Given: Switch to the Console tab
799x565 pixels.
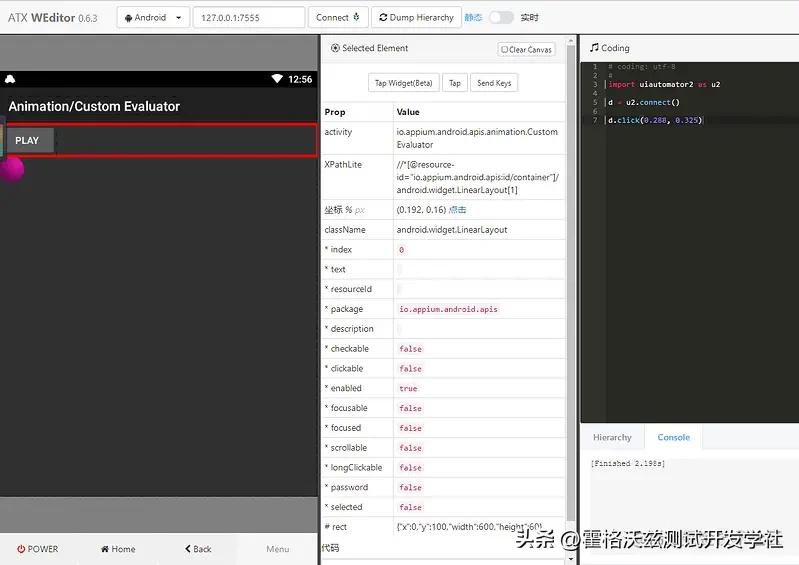Looking at the screenshot, I should click(673, 437).
